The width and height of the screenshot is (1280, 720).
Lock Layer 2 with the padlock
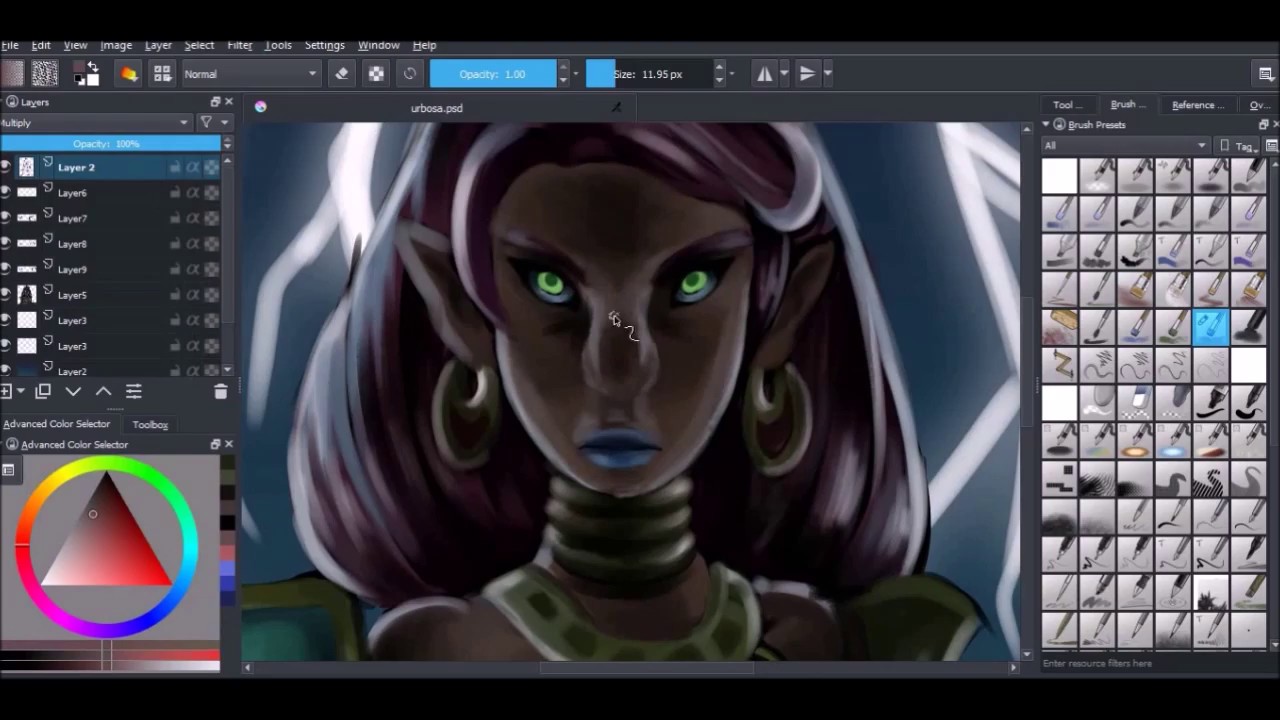(175, 167)
